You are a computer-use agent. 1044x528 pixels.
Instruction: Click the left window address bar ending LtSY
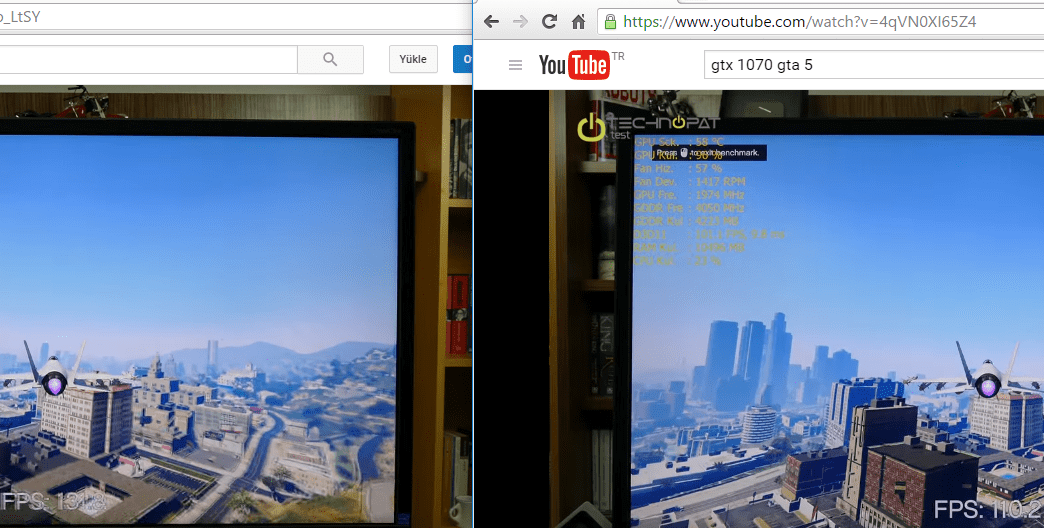click(x=235, y=17)
